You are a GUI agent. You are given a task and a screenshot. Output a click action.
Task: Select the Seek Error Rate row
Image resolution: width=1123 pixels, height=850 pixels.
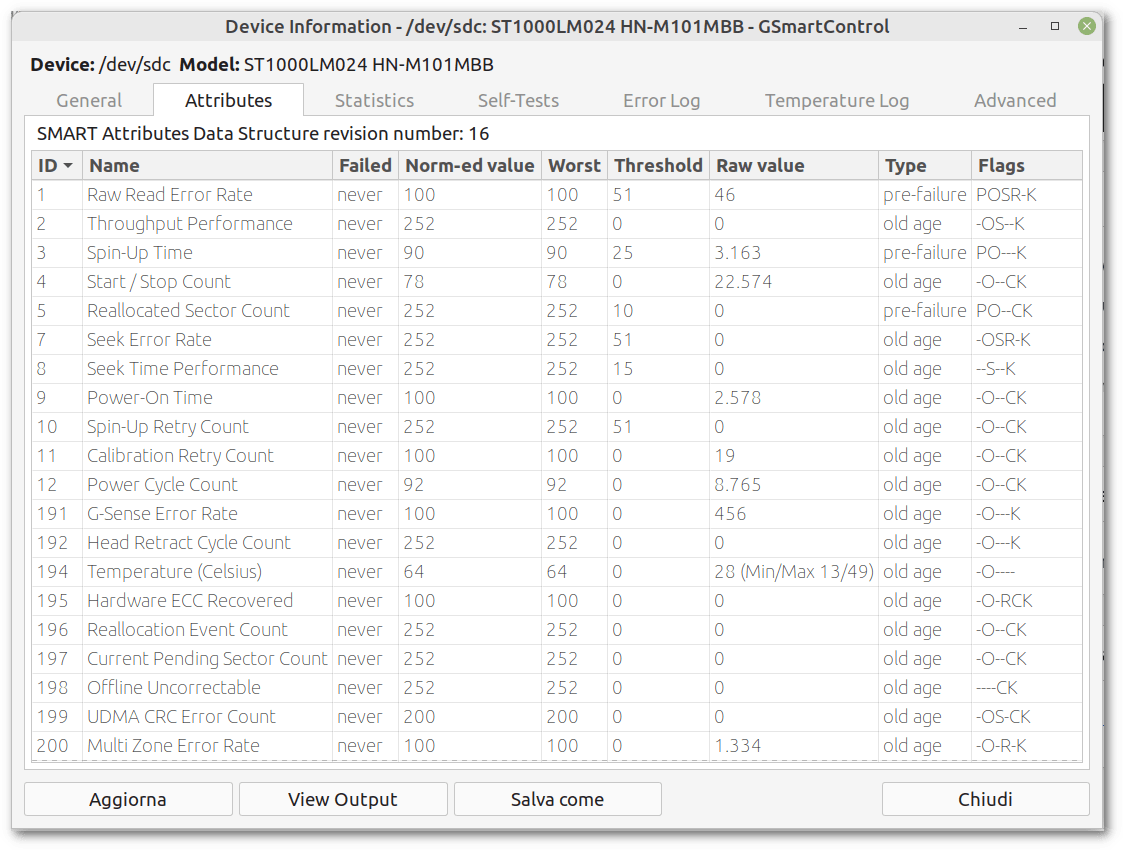click(556, 339)
